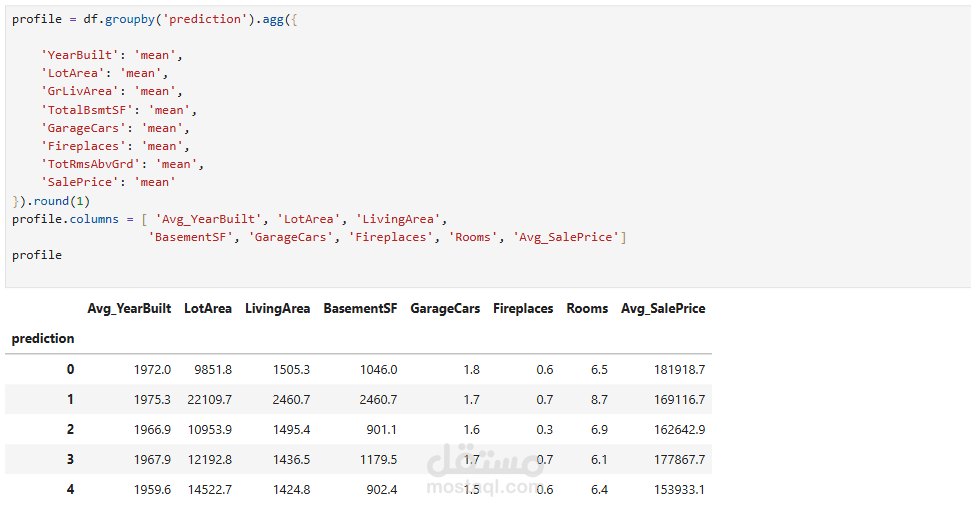Select row index 3 in the table

(70, 459)
